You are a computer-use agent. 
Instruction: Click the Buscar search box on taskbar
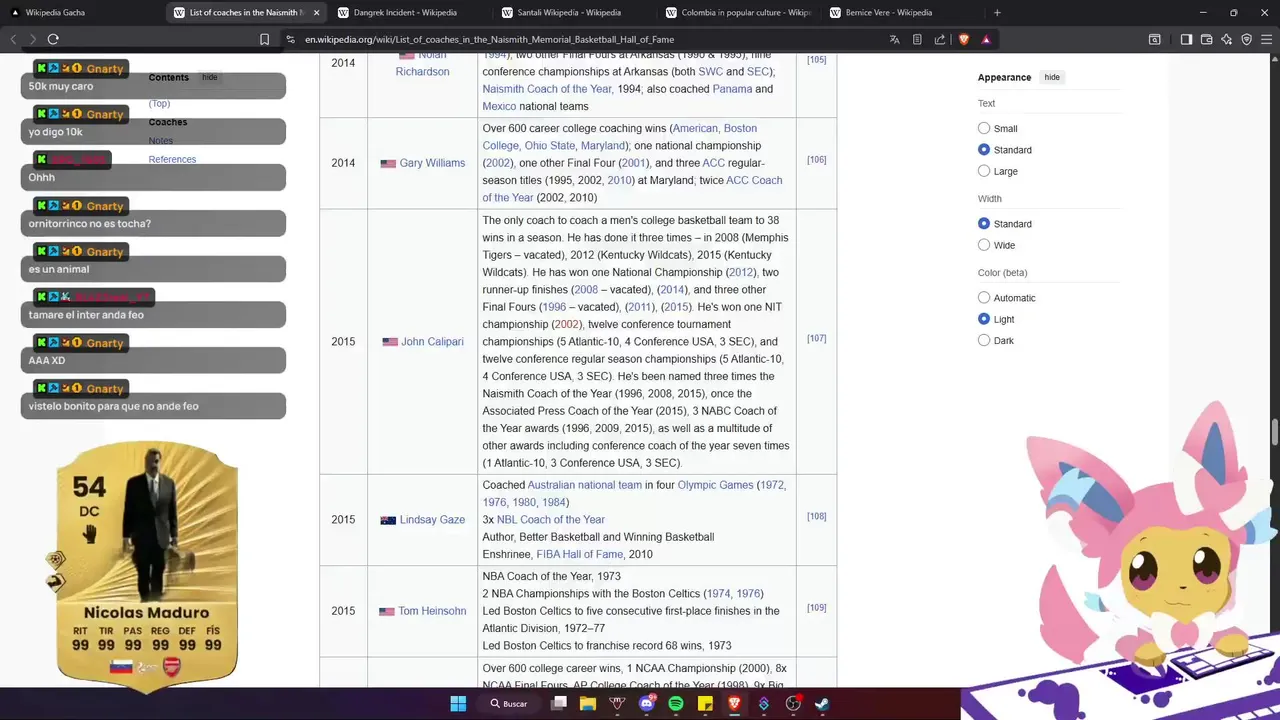509,704
